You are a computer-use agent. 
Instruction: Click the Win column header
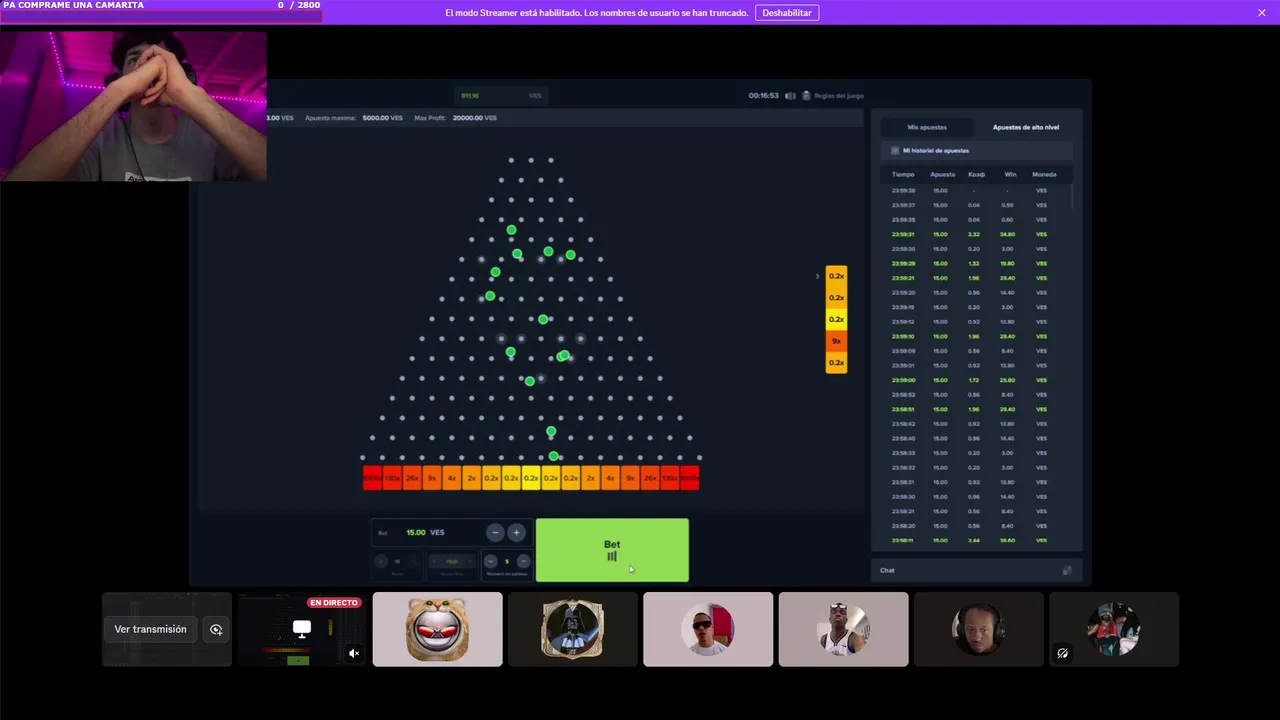1010,174
